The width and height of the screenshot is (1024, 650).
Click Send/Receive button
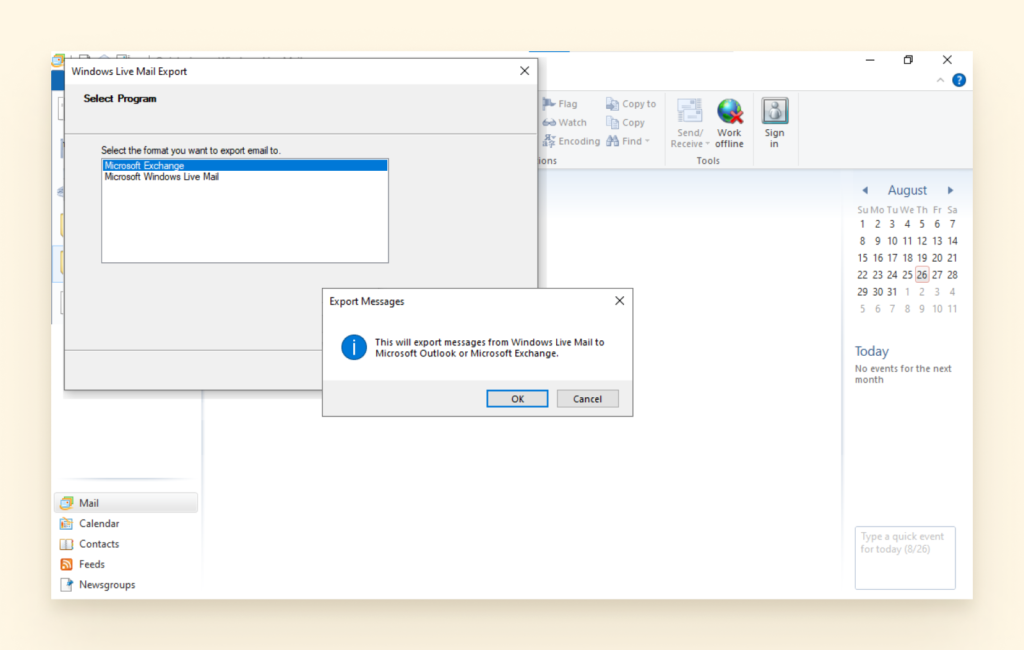tap(690, 123)
